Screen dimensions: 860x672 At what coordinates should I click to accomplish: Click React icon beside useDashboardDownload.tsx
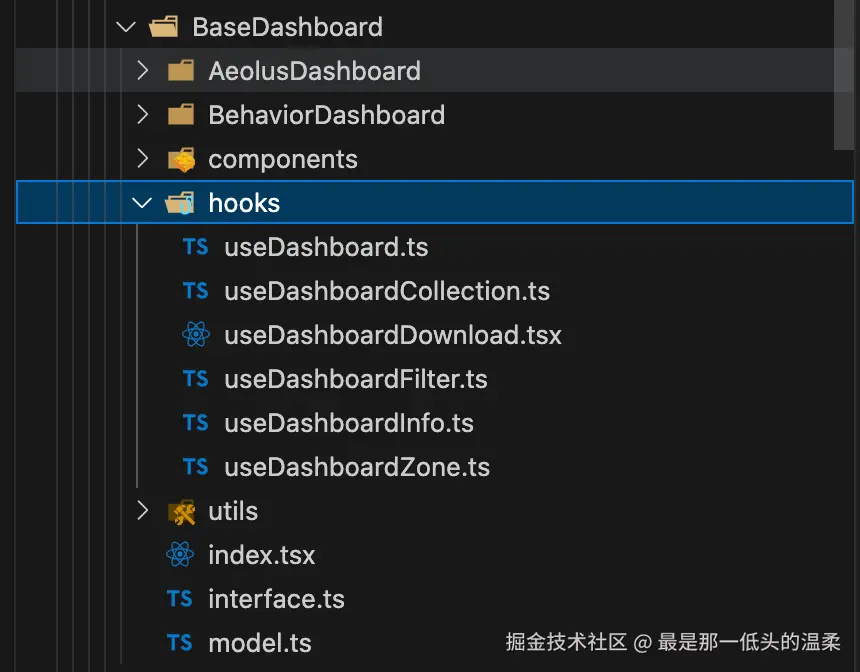(196, 335)
